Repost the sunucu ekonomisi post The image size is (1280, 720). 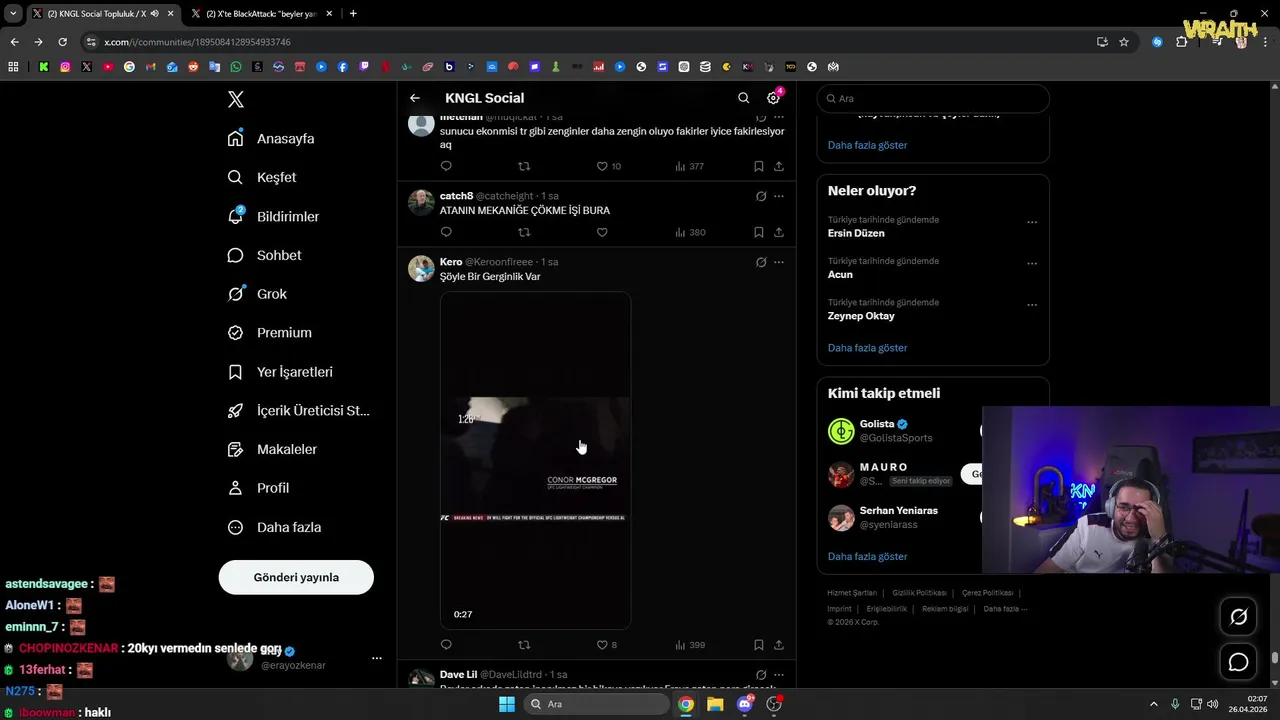point(524,166)
